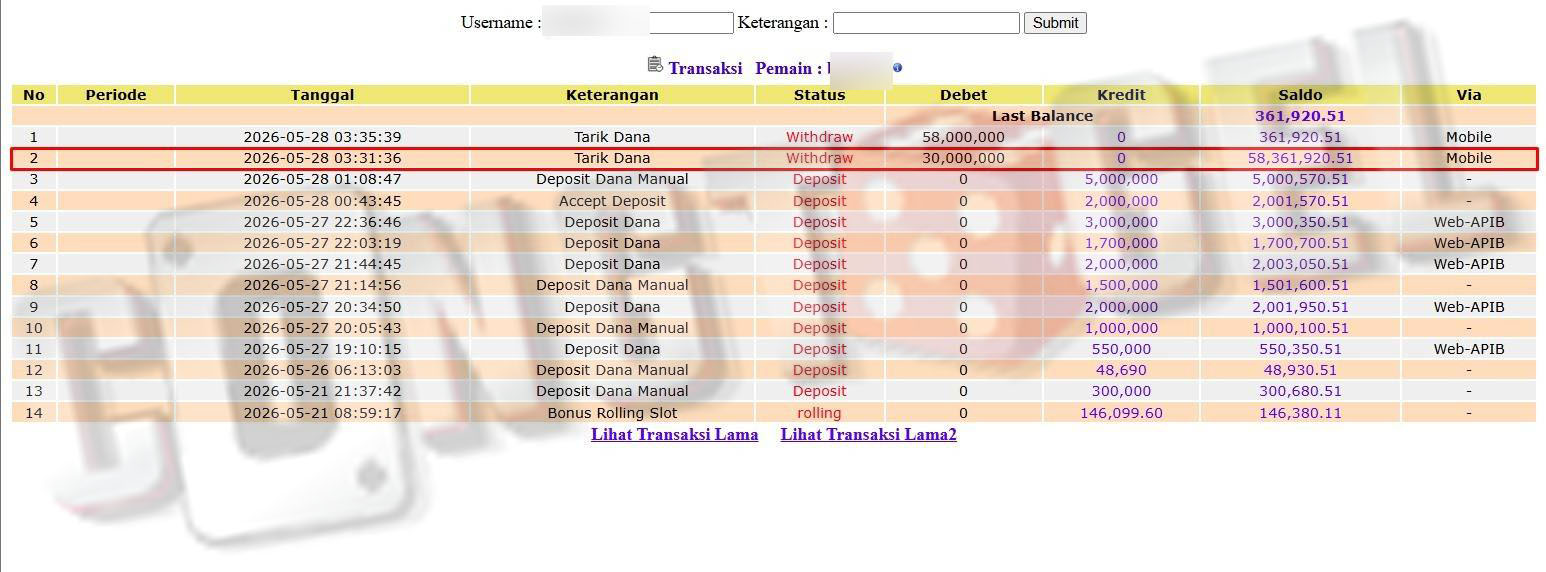Click the Via column header
1546x572 pixels.
(1468, 95)
